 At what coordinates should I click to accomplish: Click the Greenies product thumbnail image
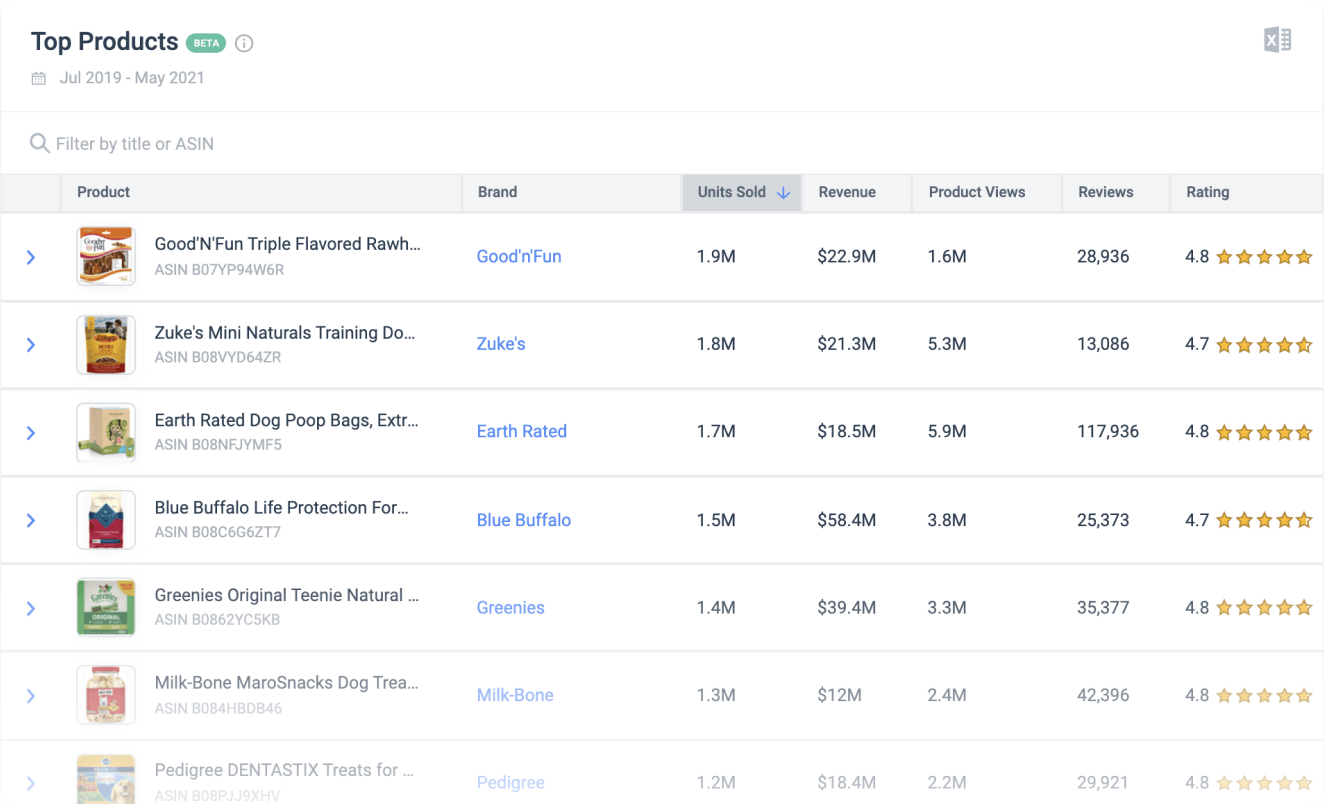pos(106,607)
